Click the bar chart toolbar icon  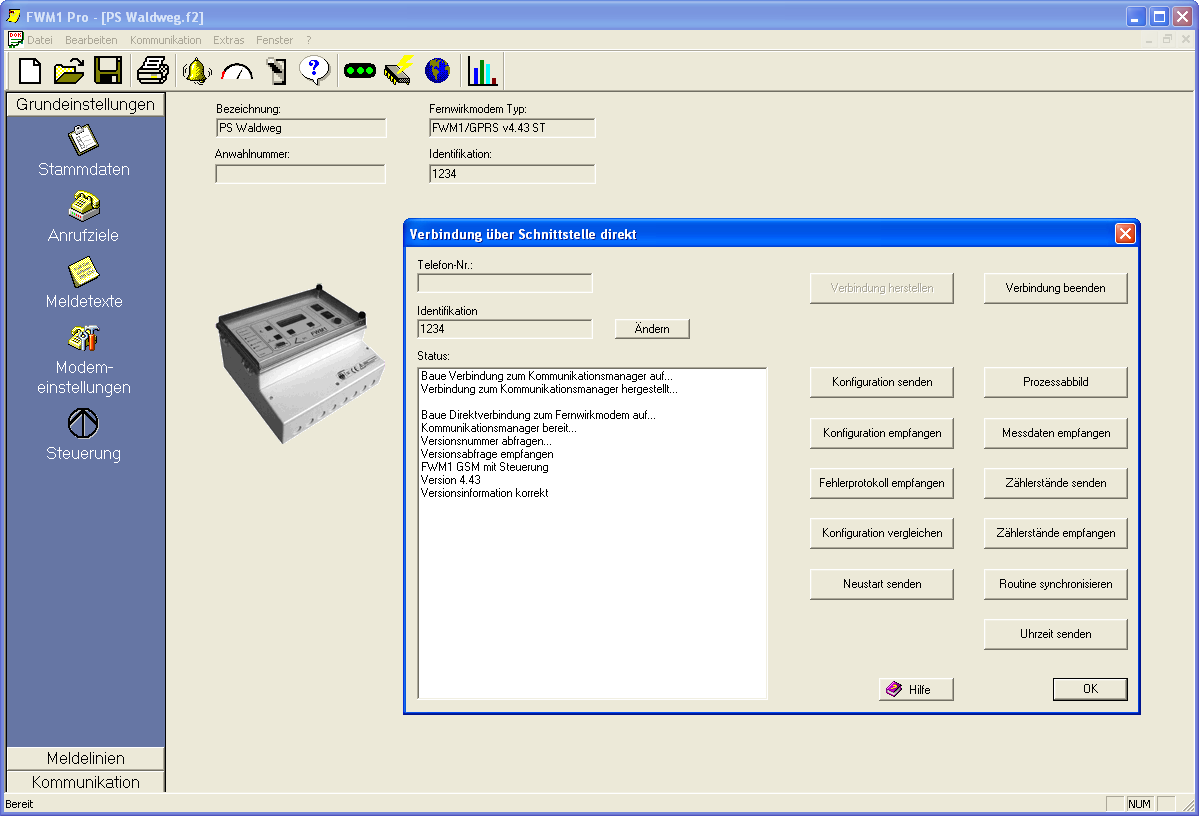tap(482, 71)
